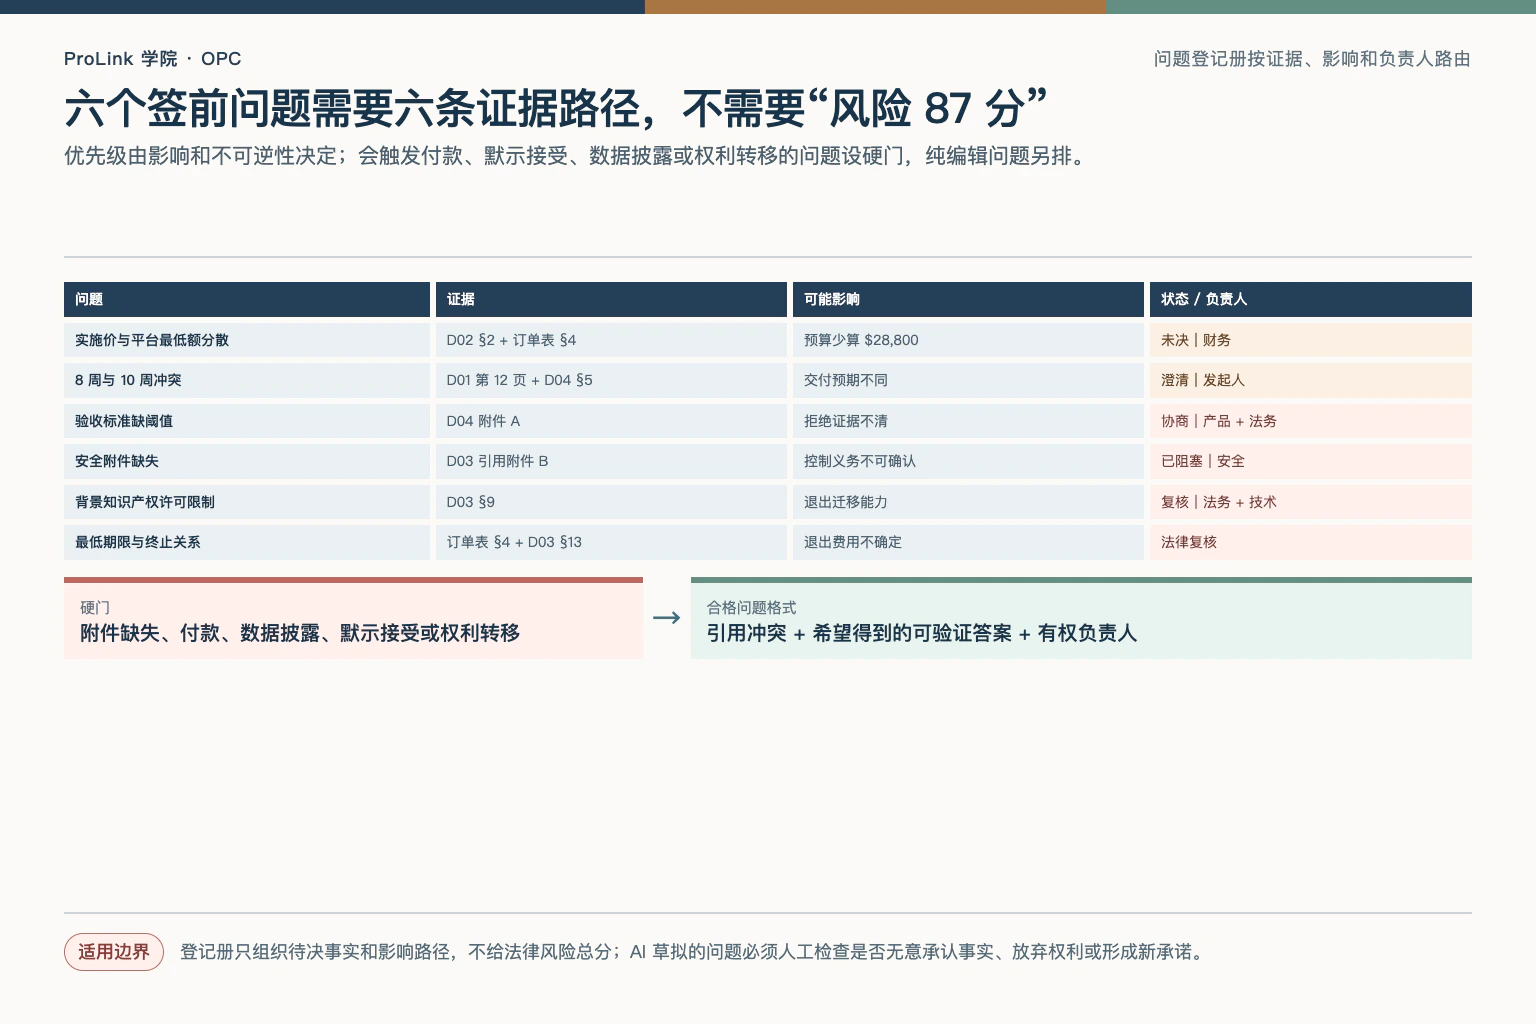The width and height of the screenshot is (1536, 1024).
Task: Click evidence cell 订单表 §4 + D03 §13
Action: coord(611,542)
